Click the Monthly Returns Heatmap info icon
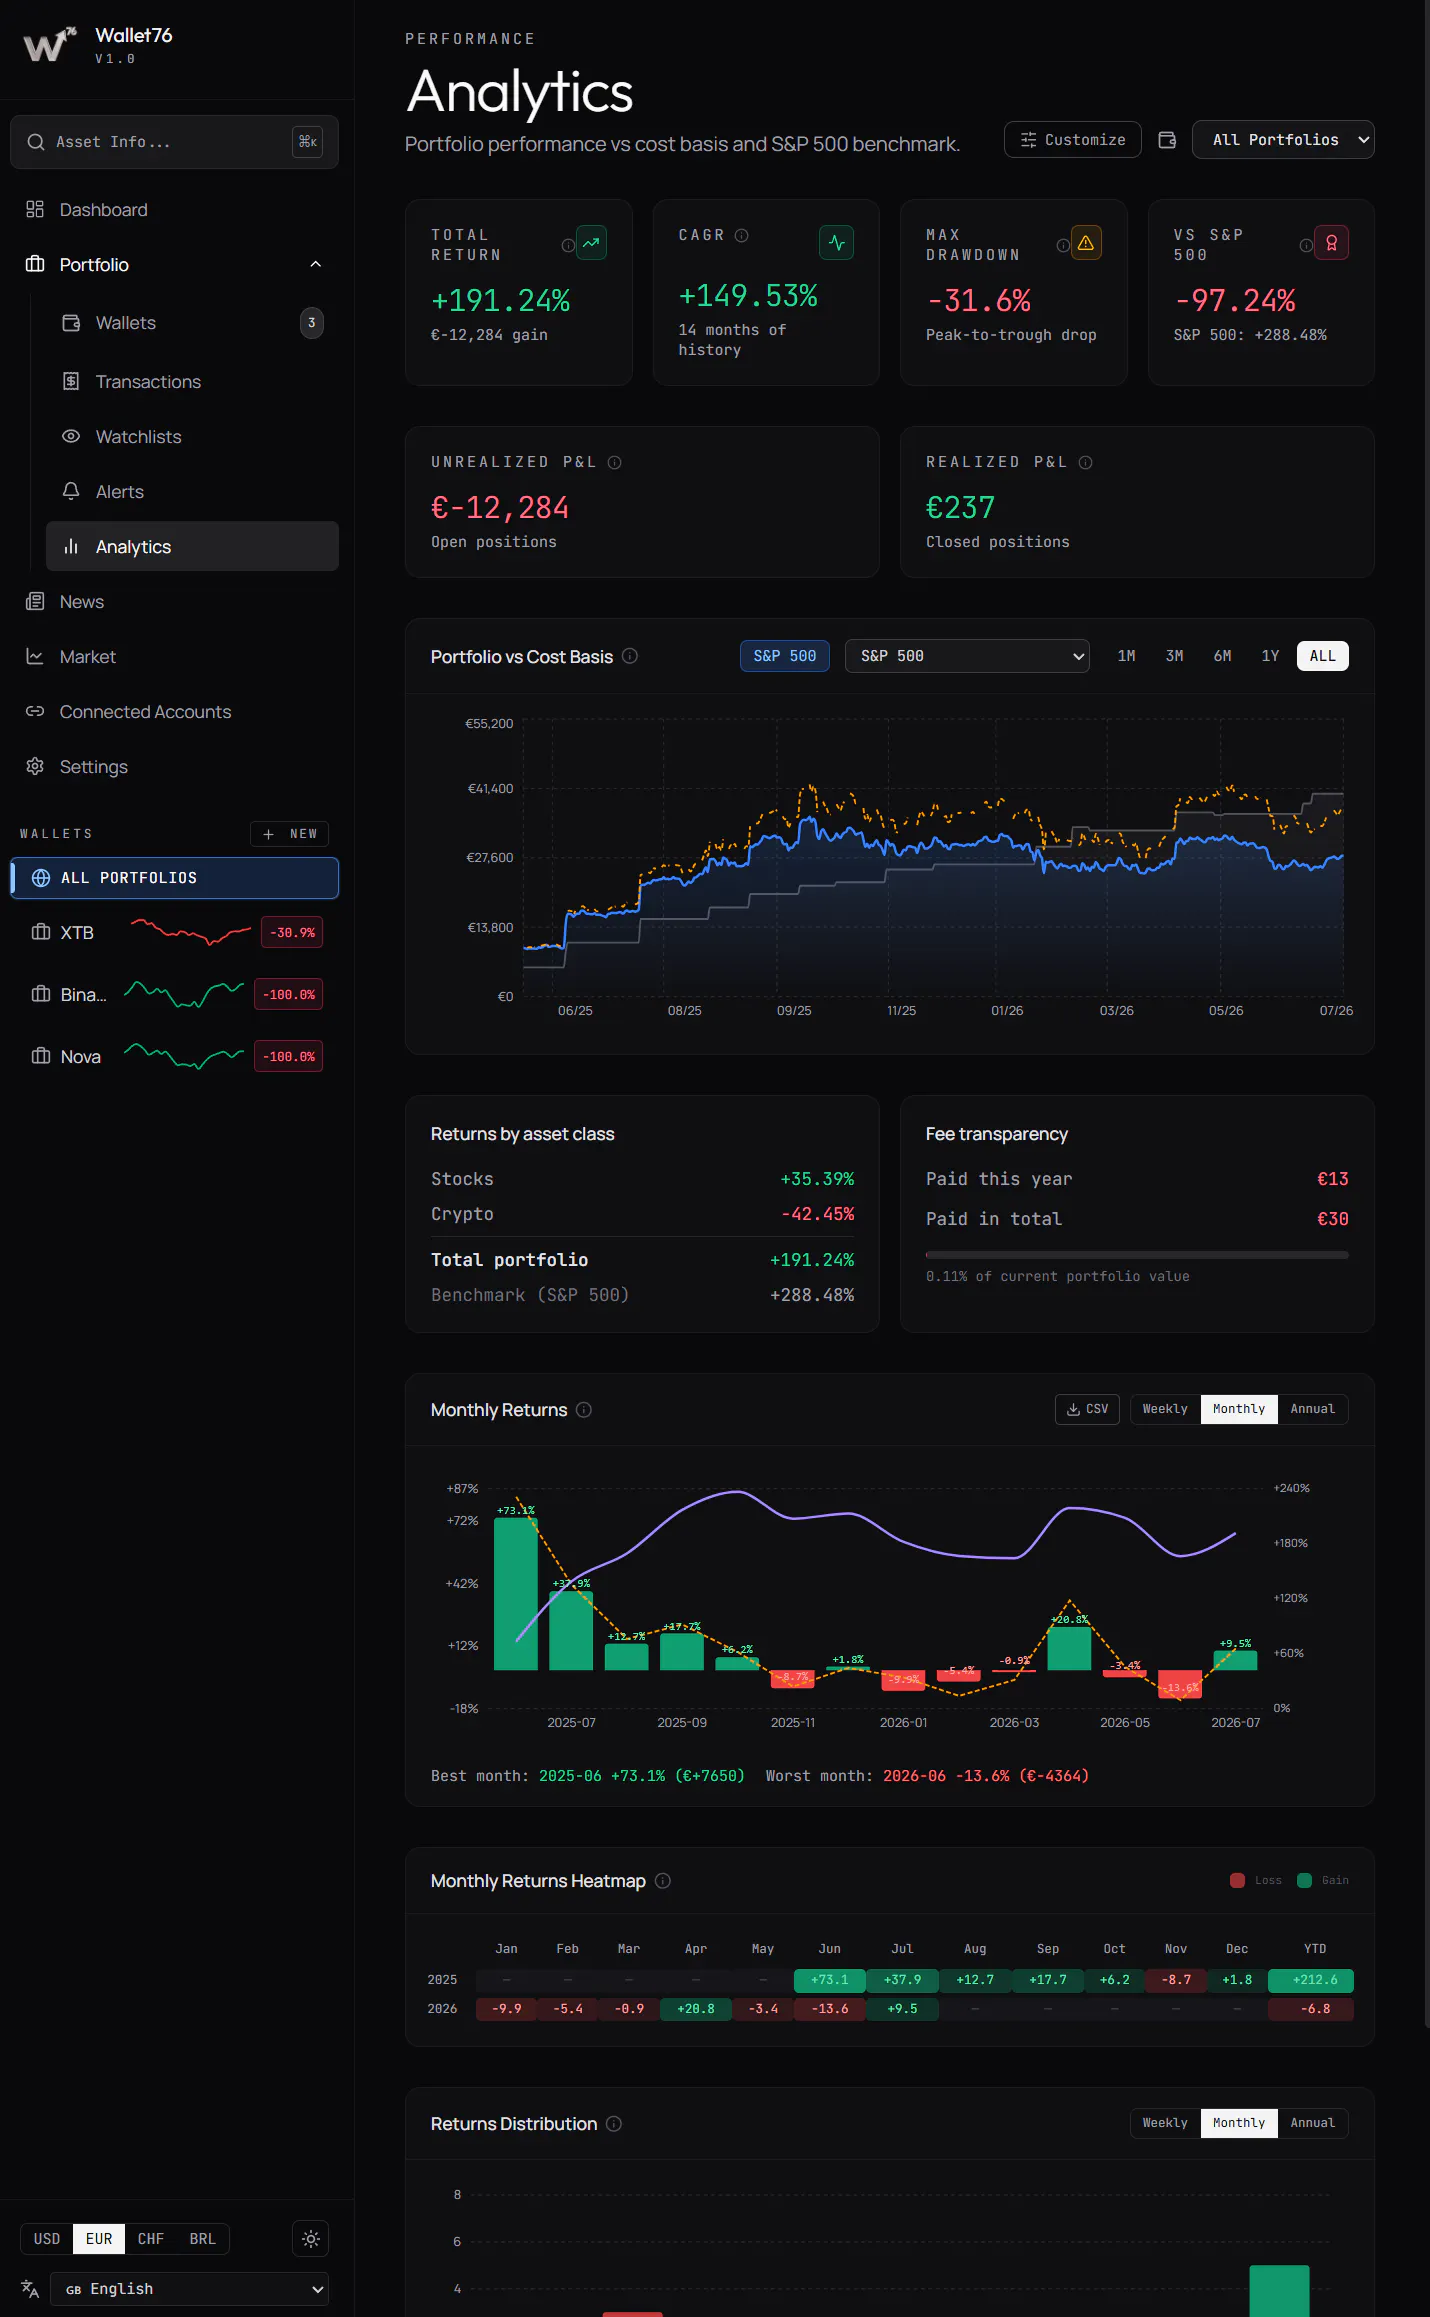The image size is (1430, 2317). pos(663,1881)
